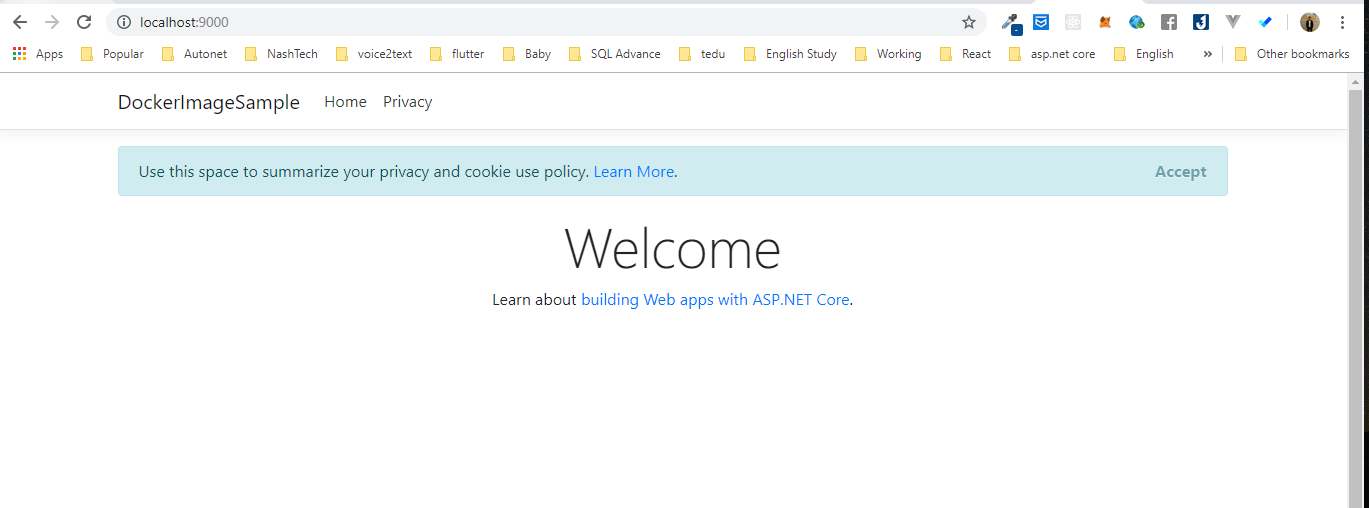Open the Vue devtools extension
The width and height of the screenshot is (1369, 508).
coord(1233,22)
